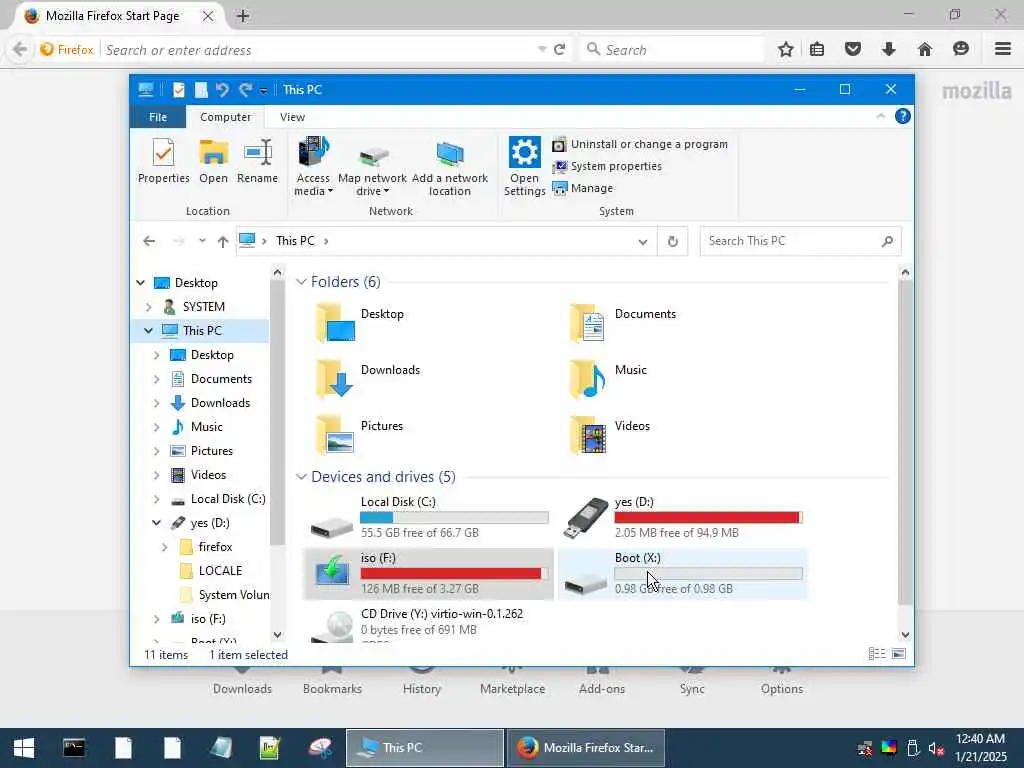Image resolution: width=1024 pixels, height=768 pixels.
Task: Expand SYSTEM in the navigation tree
Action: pyautogui.click(x=148, y=307)
